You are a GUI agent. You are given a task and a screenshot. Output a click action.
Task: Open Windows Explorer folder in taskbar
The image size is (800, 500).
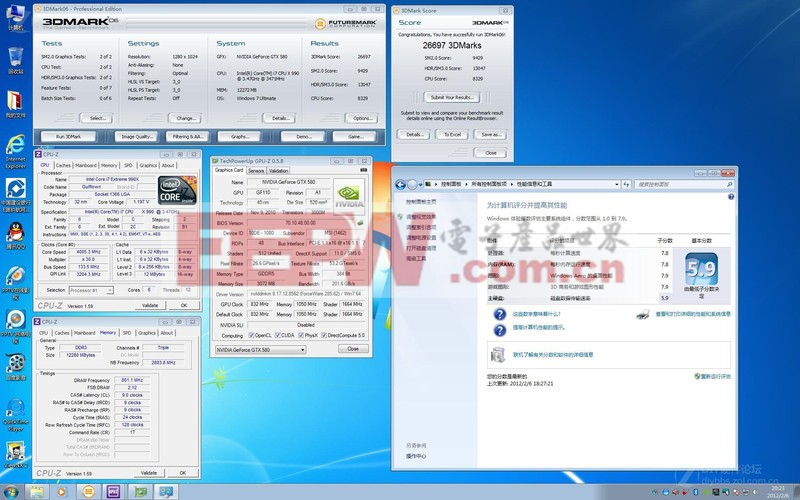(37, 492)
